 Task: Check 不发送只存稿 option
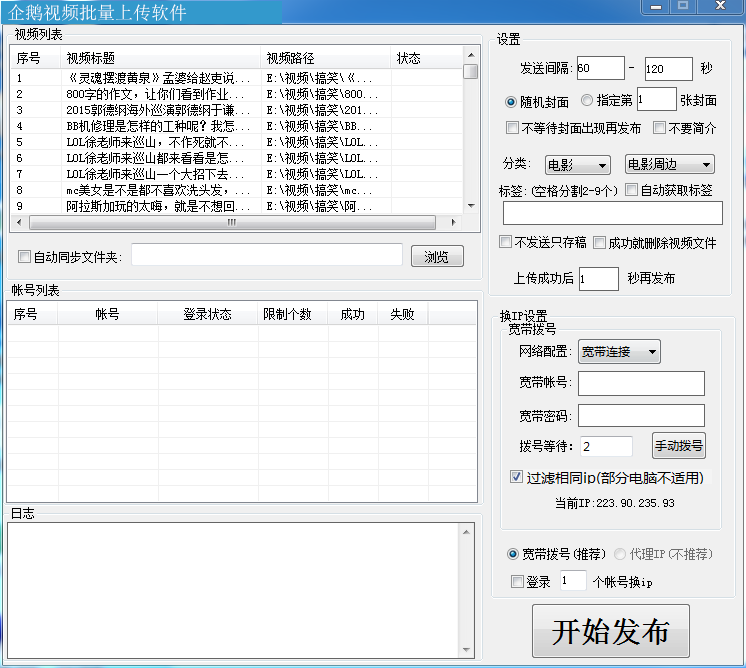[505, 242]
